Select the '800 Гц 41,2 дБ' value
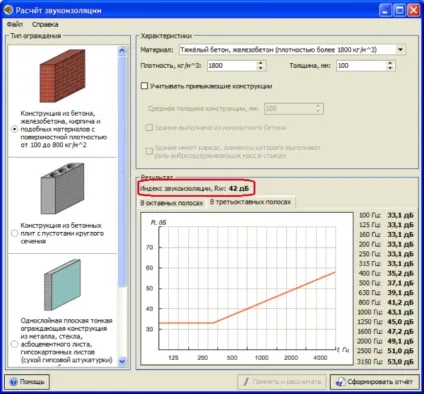 pos(386,302)
